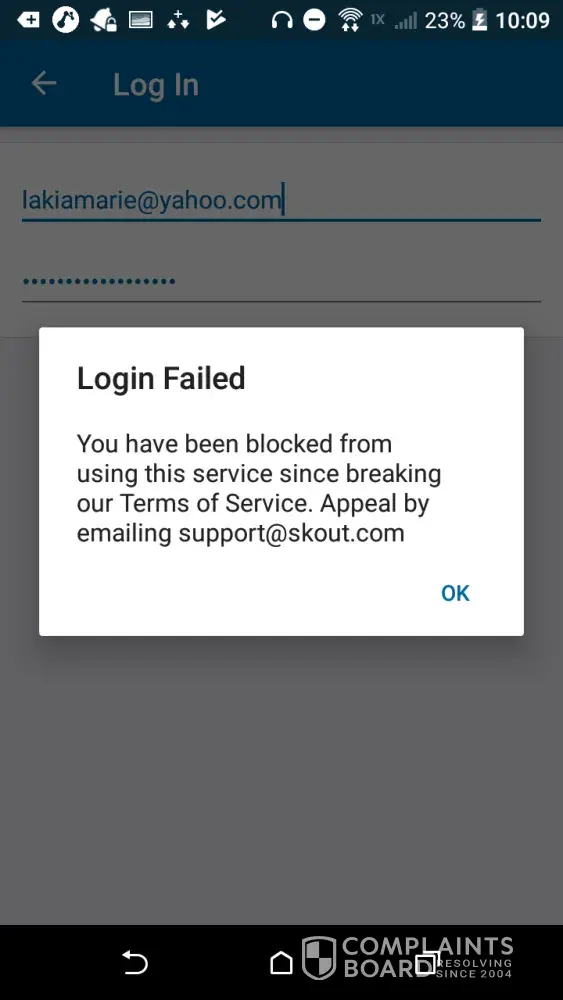The width and height of the screenshot is (563, 1000).
Task: Tap the image notification icon
Action: pyautogui.click(x=141, y=21)
